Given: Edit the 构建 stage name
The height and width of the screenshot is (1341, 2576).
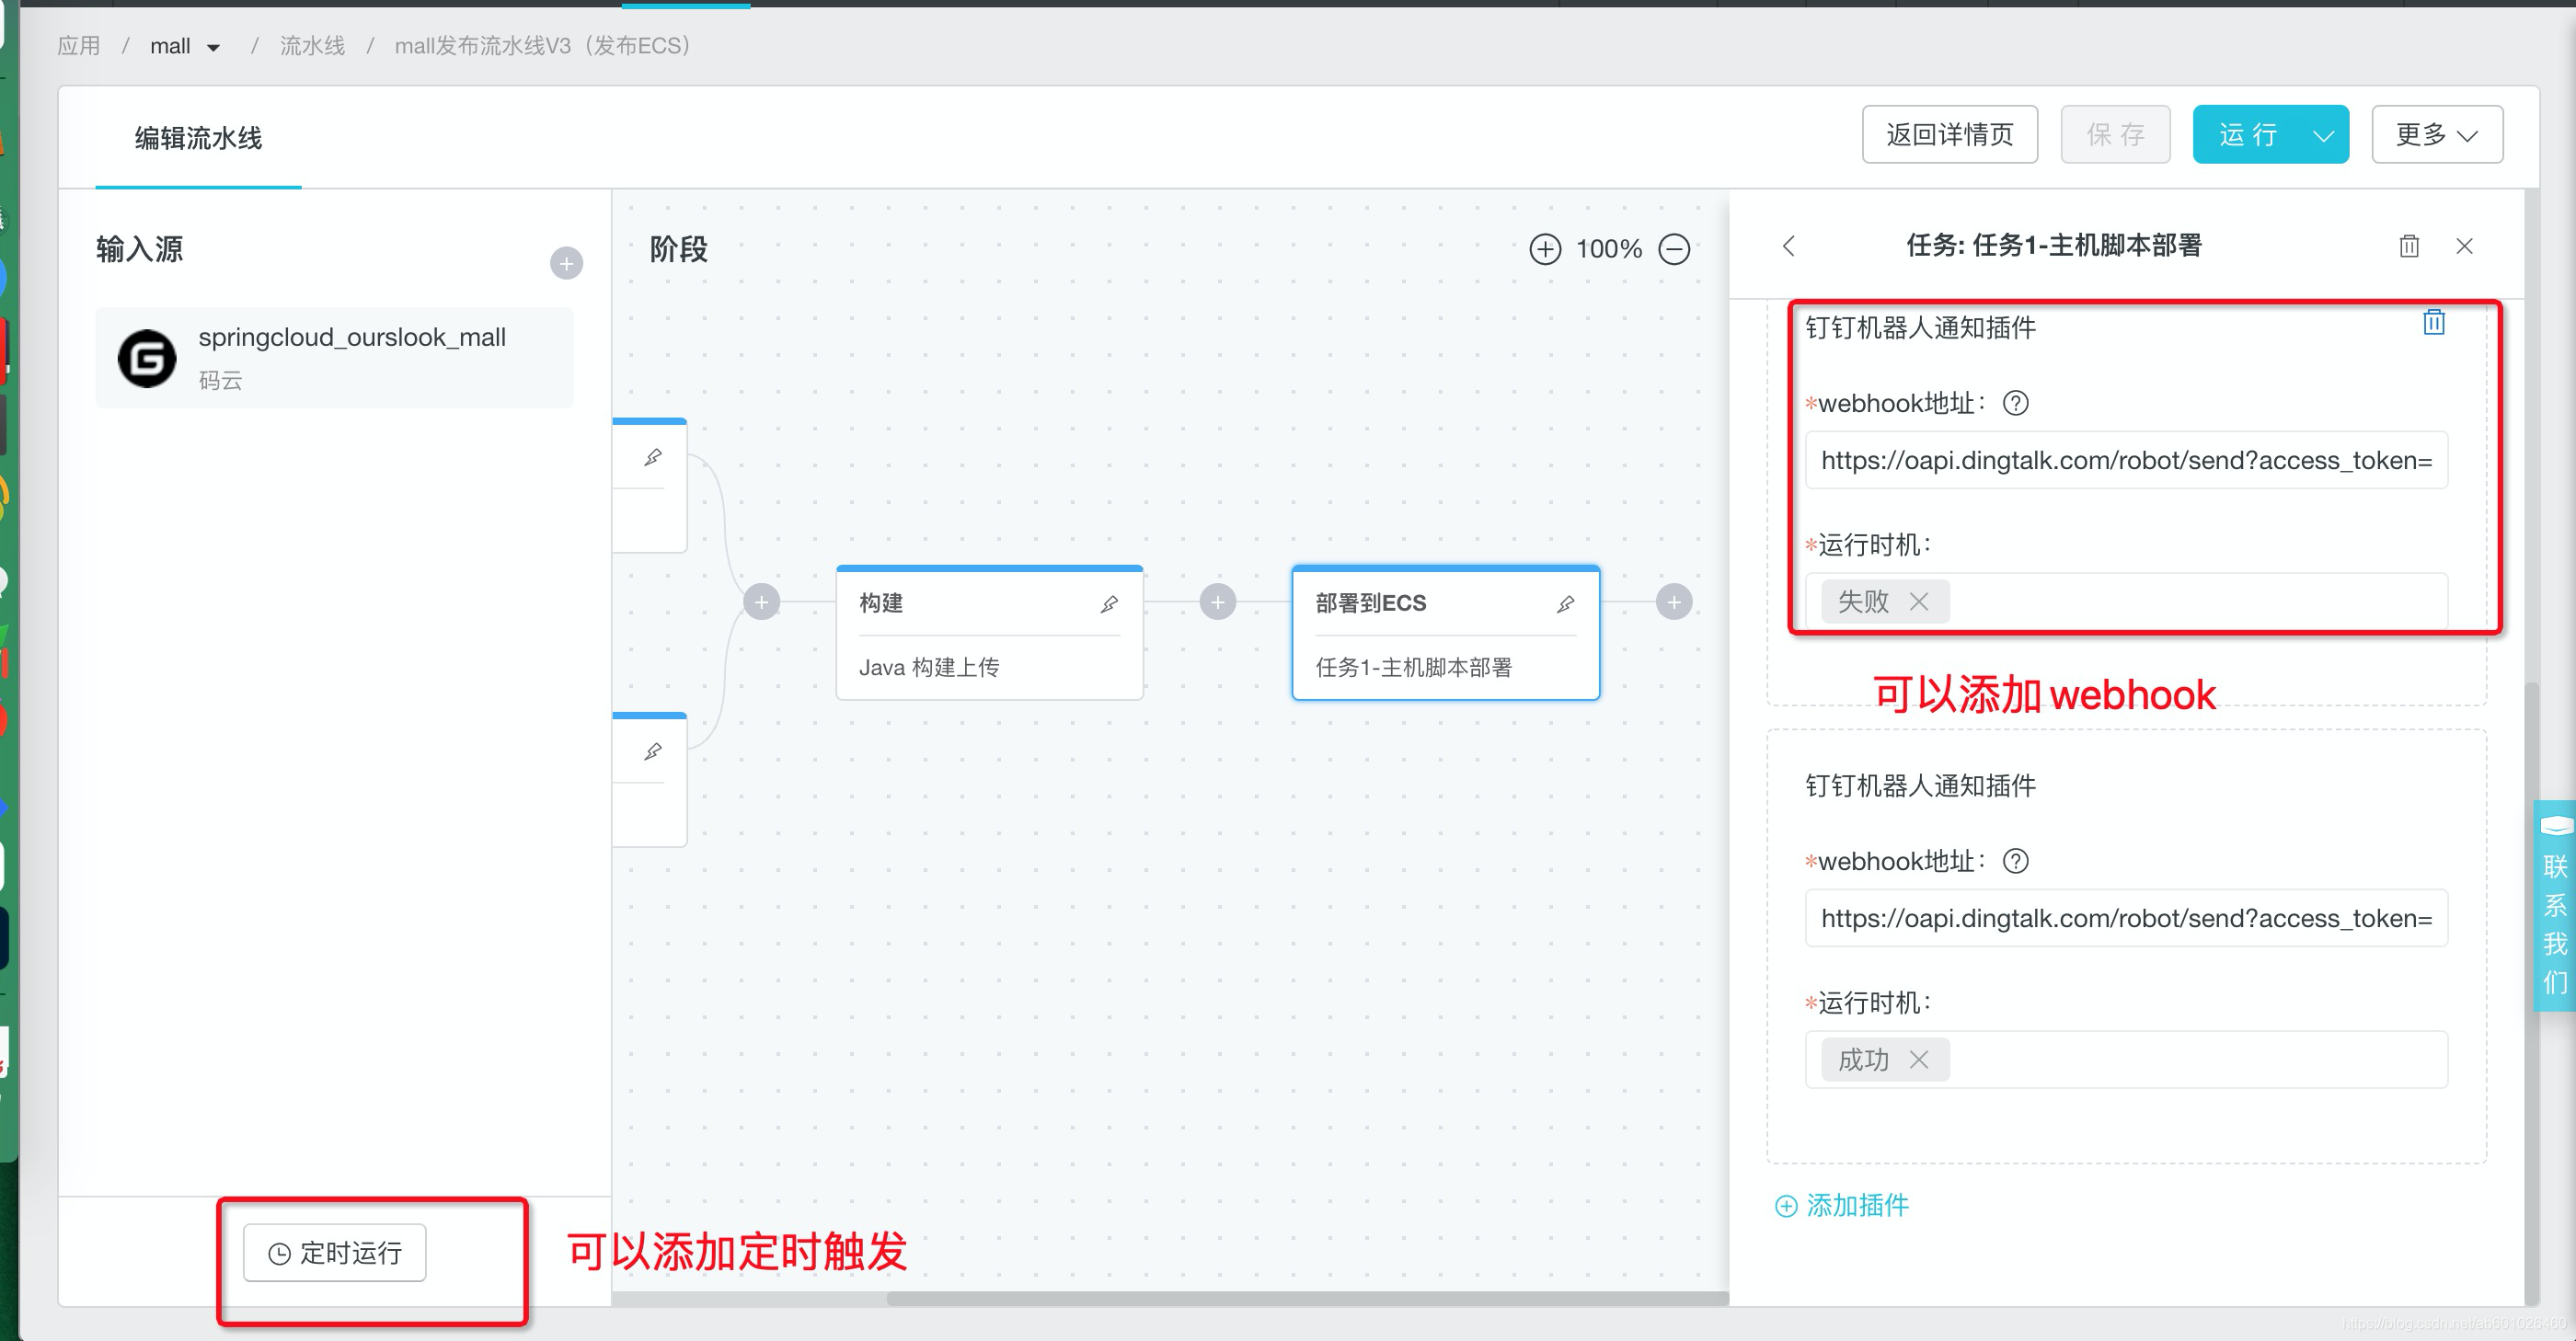Looking at the screenshot, I should point(1109,604).
